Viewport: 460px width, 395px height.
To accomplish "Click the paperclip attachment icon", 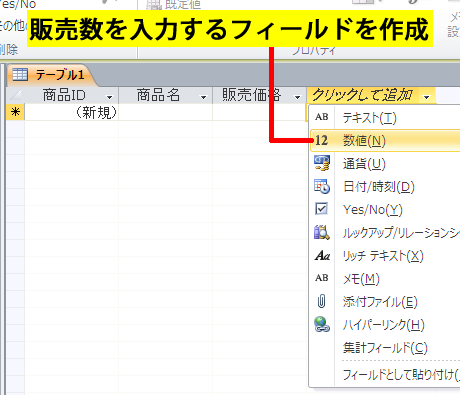I will tap(321, 301).
